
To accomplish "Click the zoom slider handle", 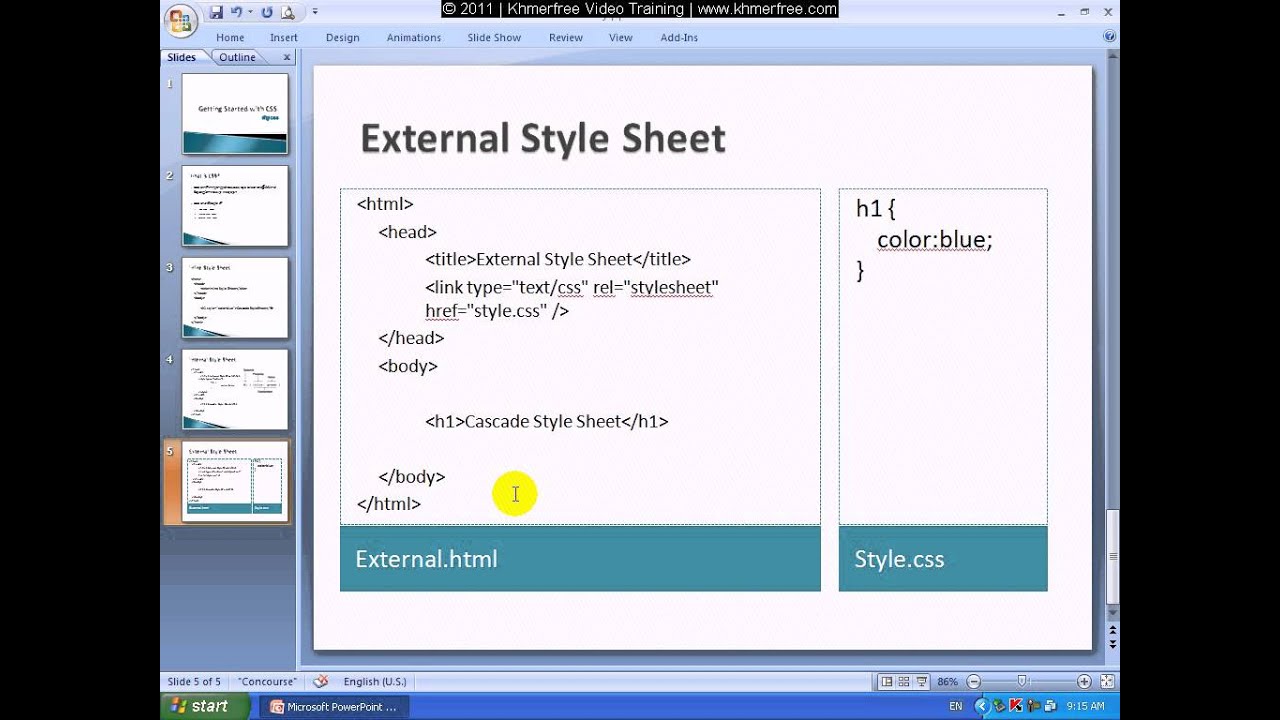I will click(x=1021, y=682).
